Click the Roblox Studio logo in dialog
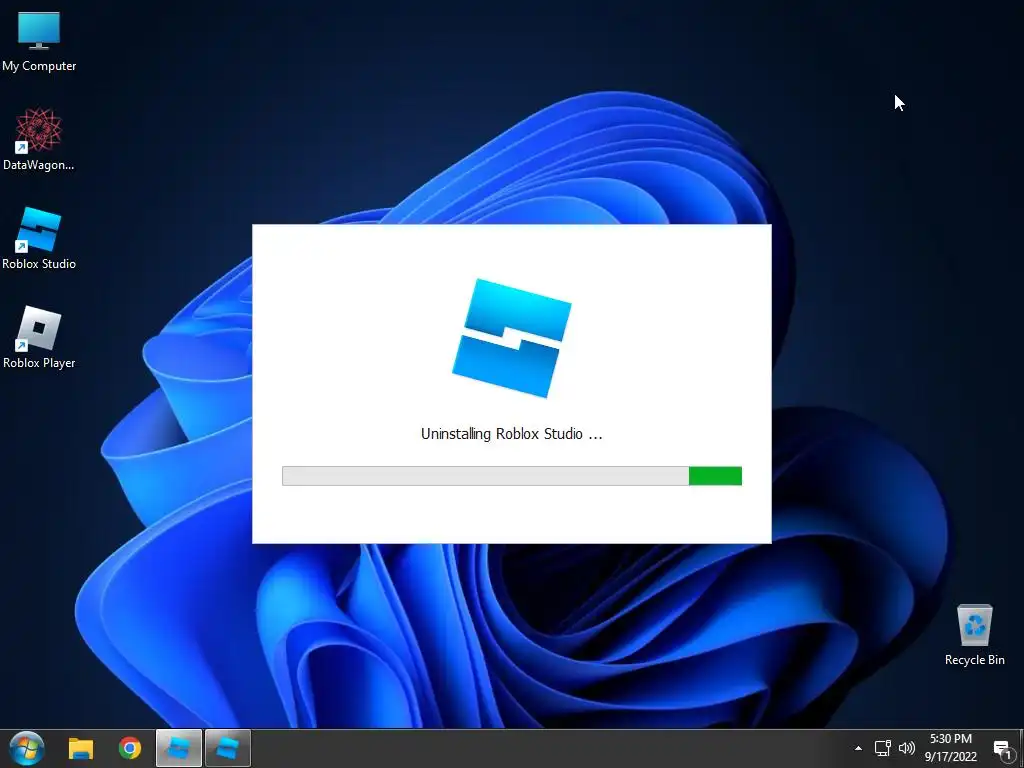The height and width of the screenshot is (768, 1024). [512, 338]
